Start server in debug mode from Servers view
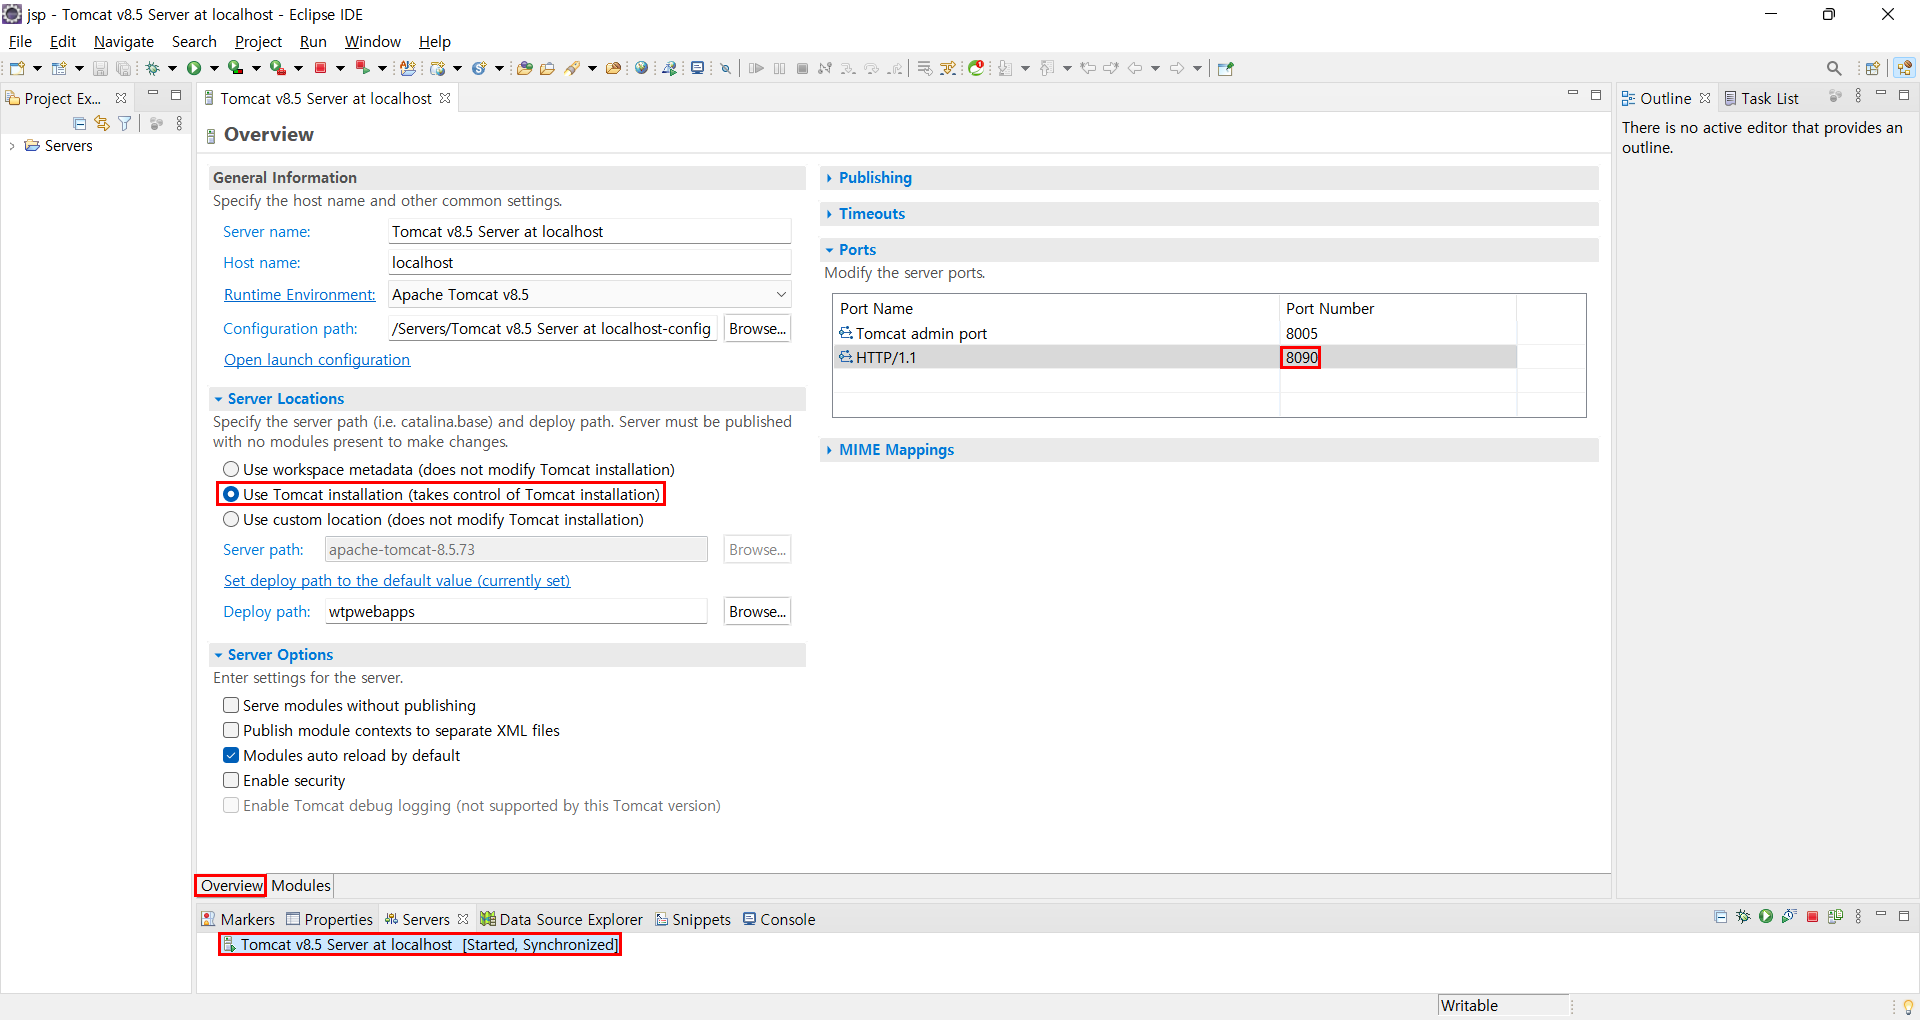 tap(1743, 916)
